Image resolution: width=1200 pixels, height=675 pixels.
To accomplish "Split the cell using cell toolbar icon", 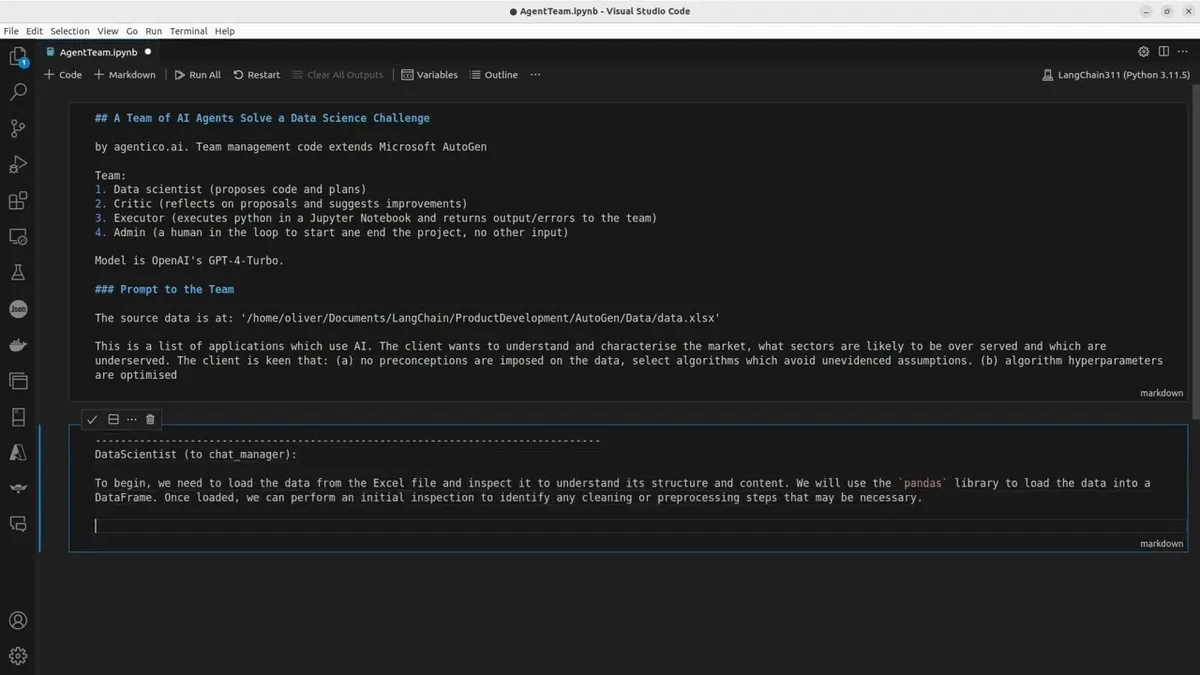I will (x=113, y=419).
